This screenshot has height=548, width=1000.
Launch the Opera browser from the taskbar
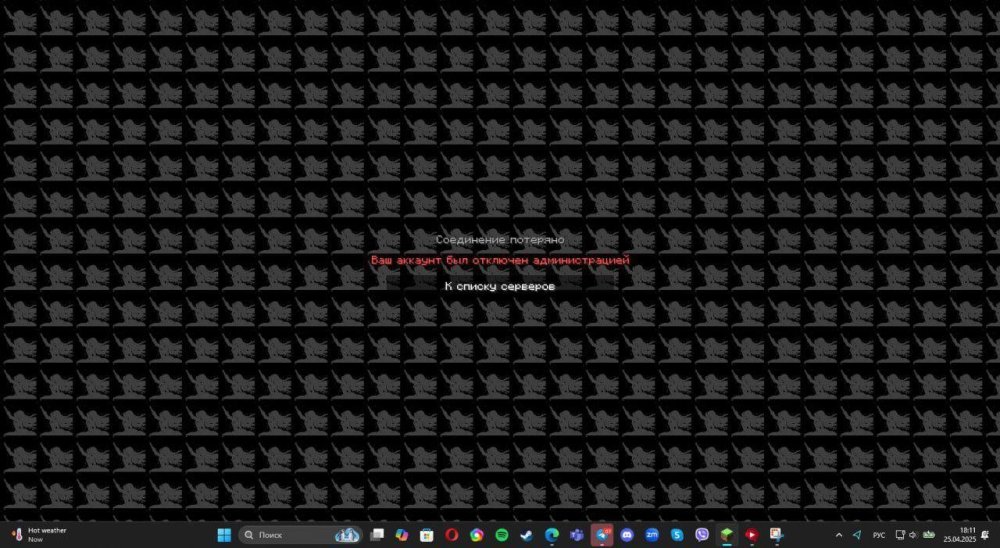click(452, 535)
